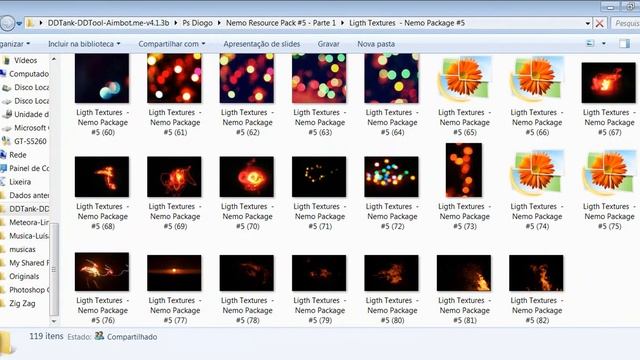Select the horizontal flare thumbnail (77)
Image resolution: width=640 pixels, height=360 pixels.
coord(174,273)
